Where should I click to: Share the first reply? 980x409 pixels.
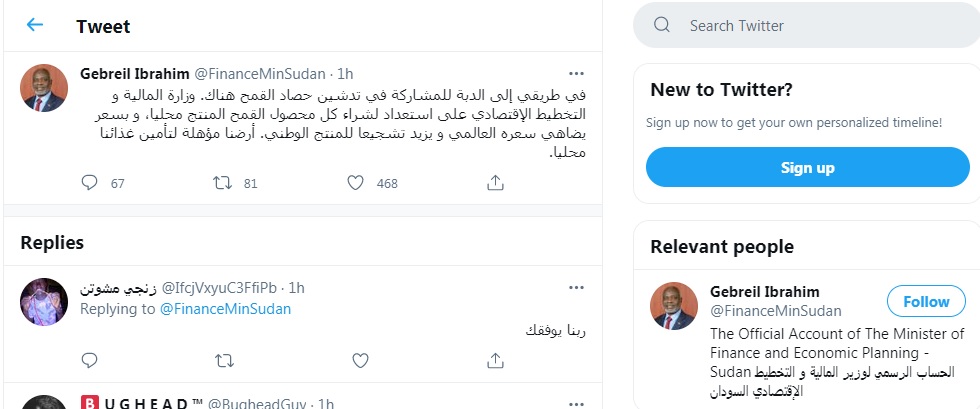494,360
